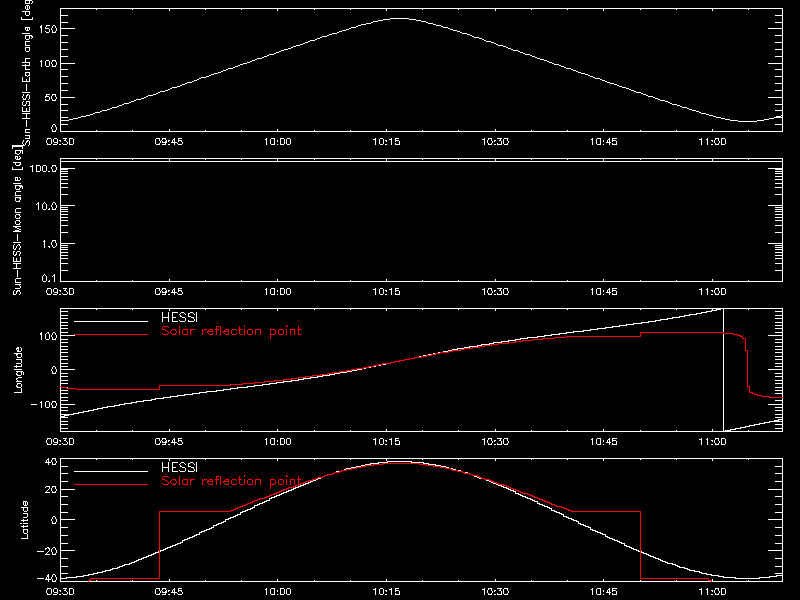The image size is (800, 600).
Task: Click the 1.0 tick on Moon angle axis
Action: pyautogui.click(x=49, y=244)
